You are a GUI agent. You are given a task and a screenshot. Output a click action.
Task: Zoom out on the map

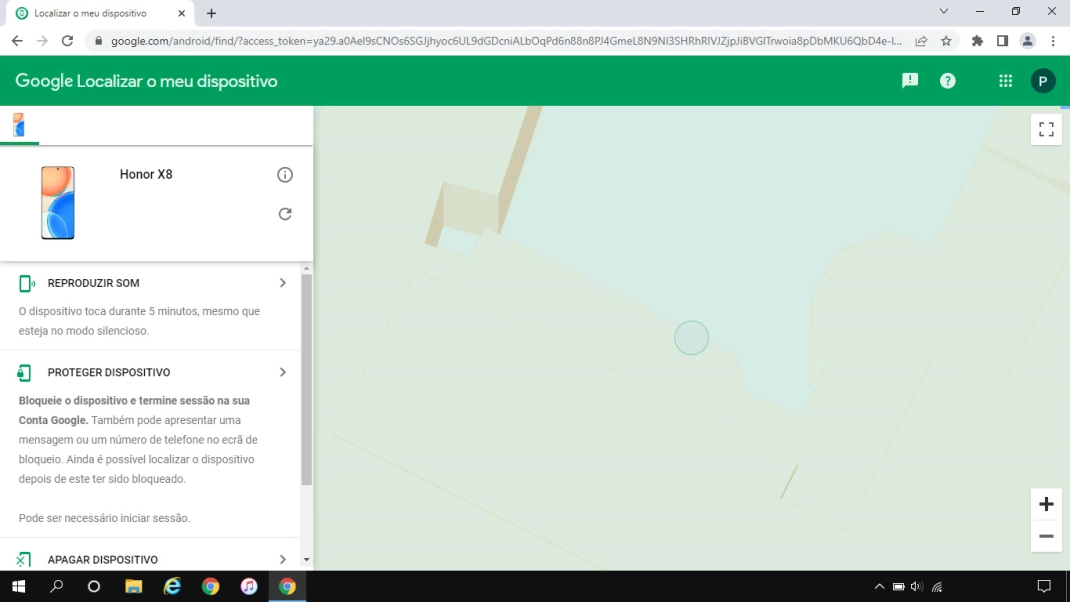tap(1046, 536)
